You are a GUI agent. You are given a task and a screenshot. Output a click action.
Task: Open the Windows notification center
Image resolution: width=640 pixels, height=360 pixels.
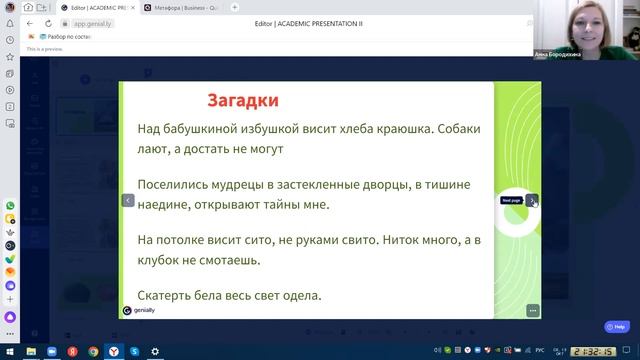tap(627, 351)
